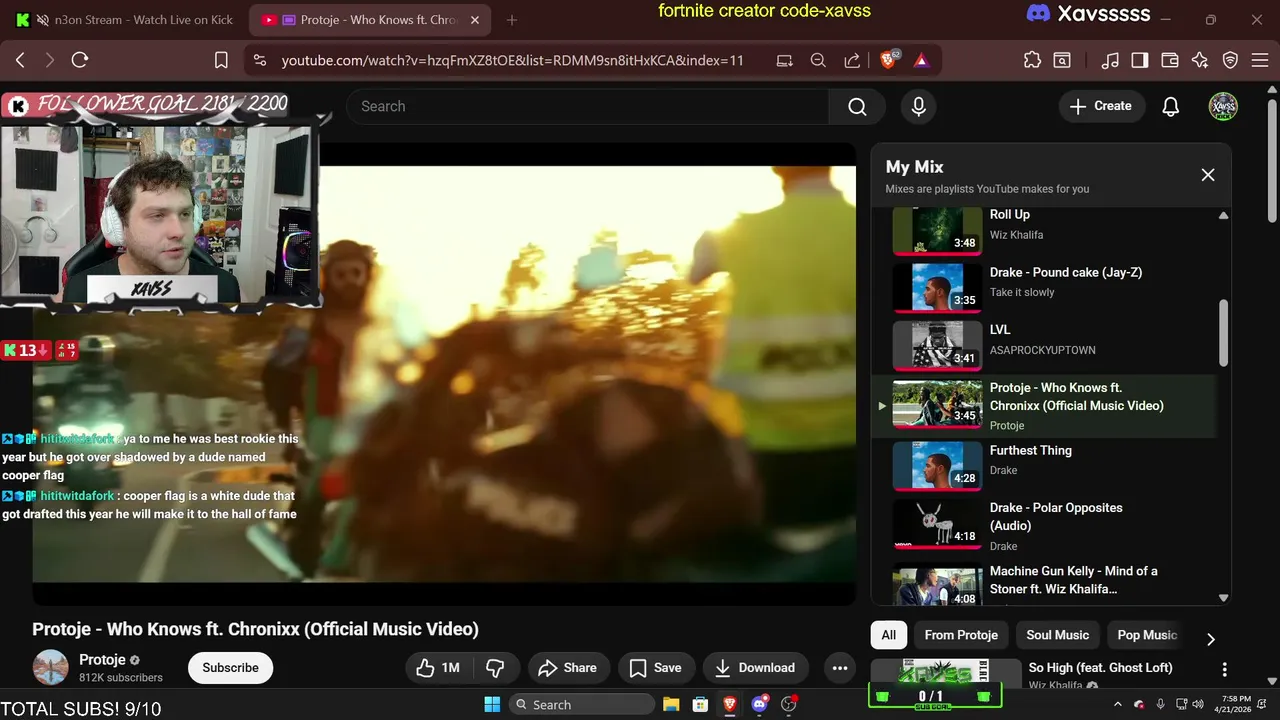The width and height of the screenshot is (1280, 720).
Task: Select LVL by ASAPROCKYUPTOWN
Action: (x=1044, y=344)
